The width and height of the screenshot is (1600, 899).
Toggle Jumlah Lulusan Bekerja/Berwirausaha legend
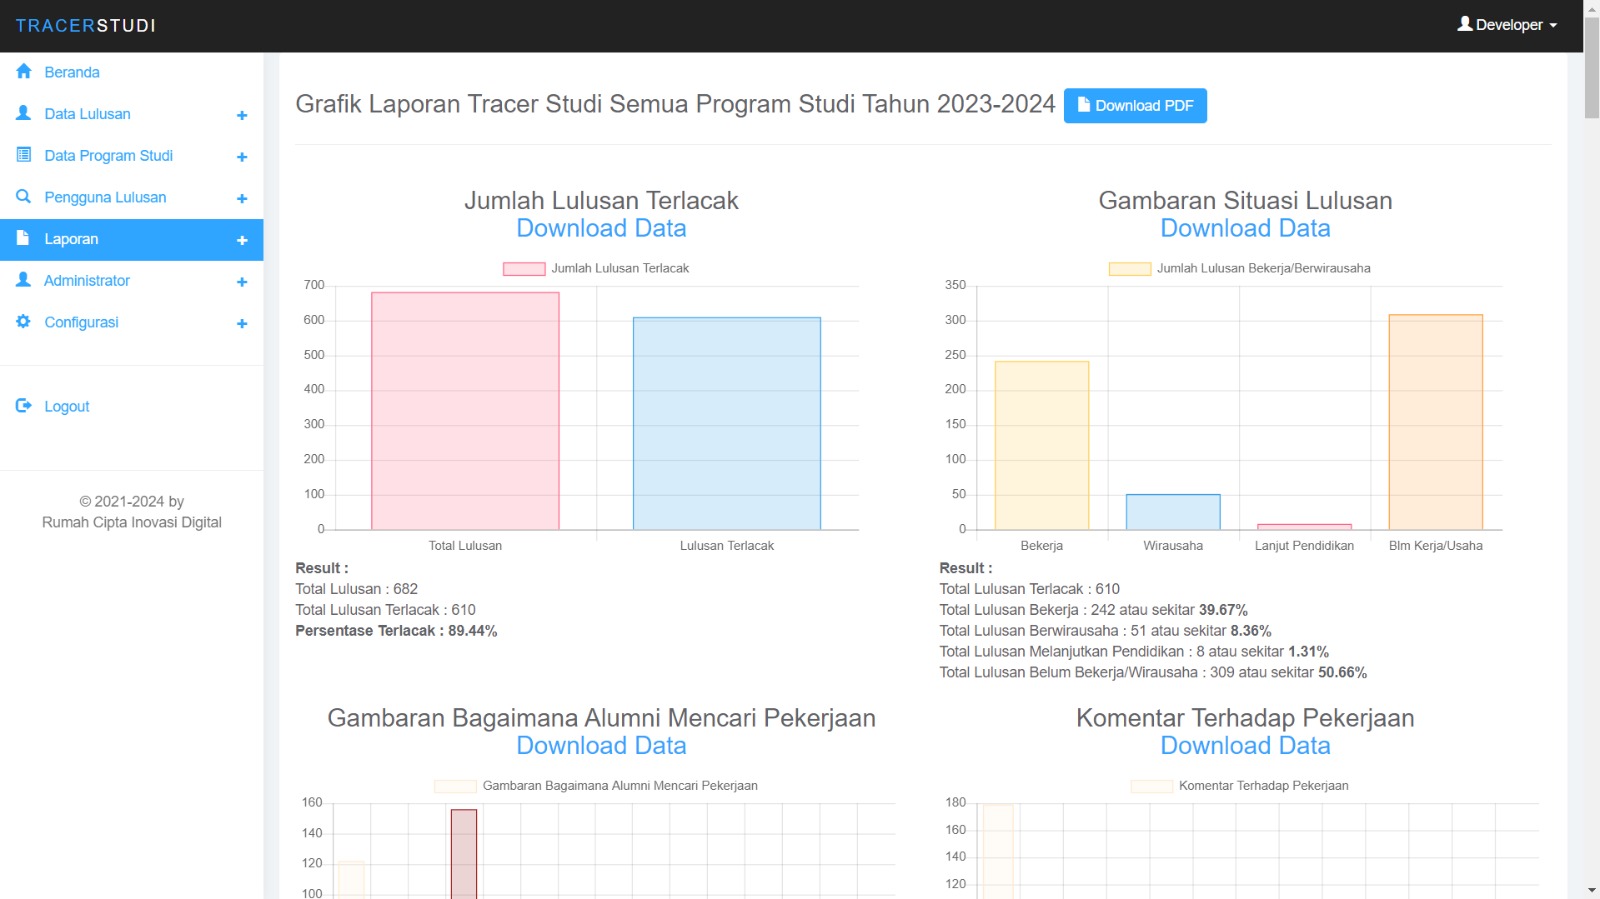1240,268
